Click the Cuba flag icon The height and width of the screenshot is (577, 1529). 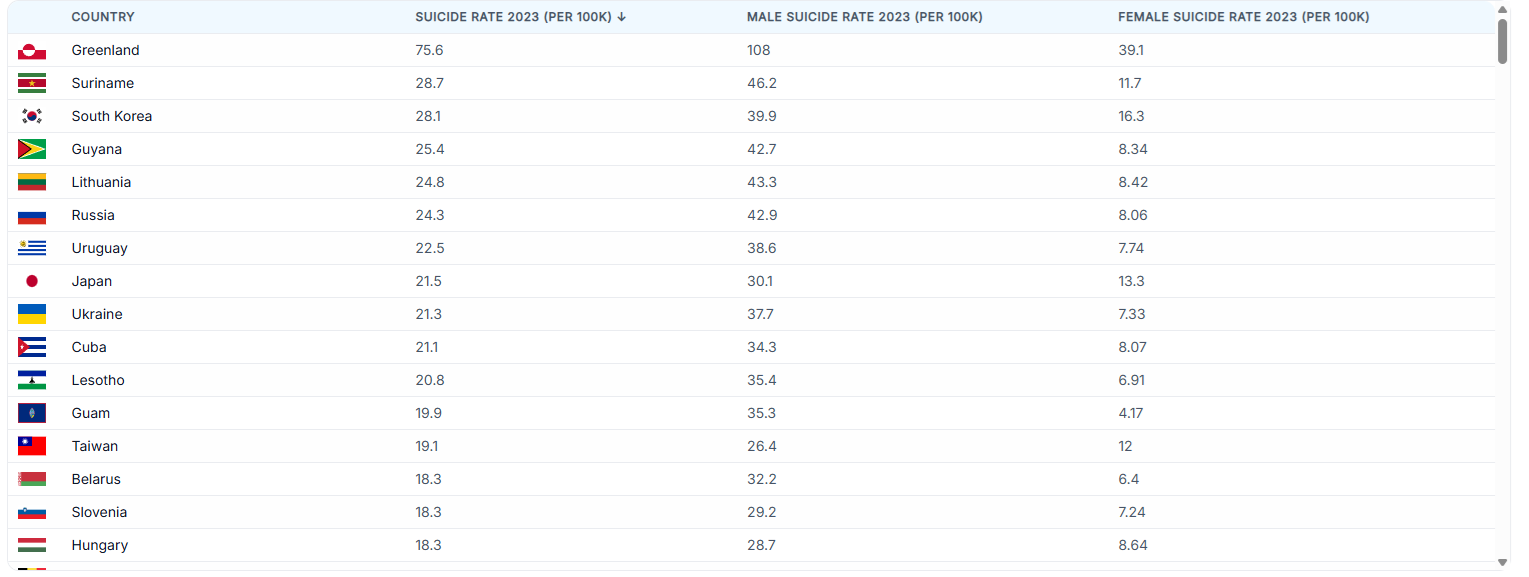tap(32, 348)
